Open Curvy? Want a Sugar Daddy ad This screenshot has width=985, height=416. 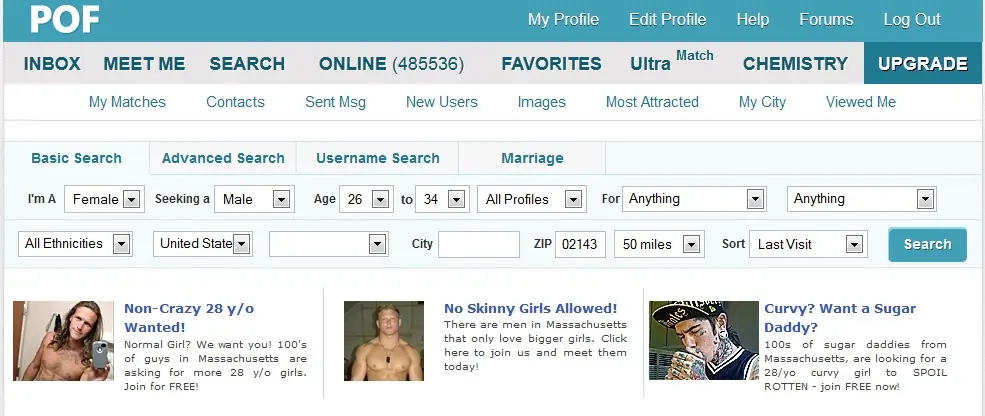(x=840, y=317)
